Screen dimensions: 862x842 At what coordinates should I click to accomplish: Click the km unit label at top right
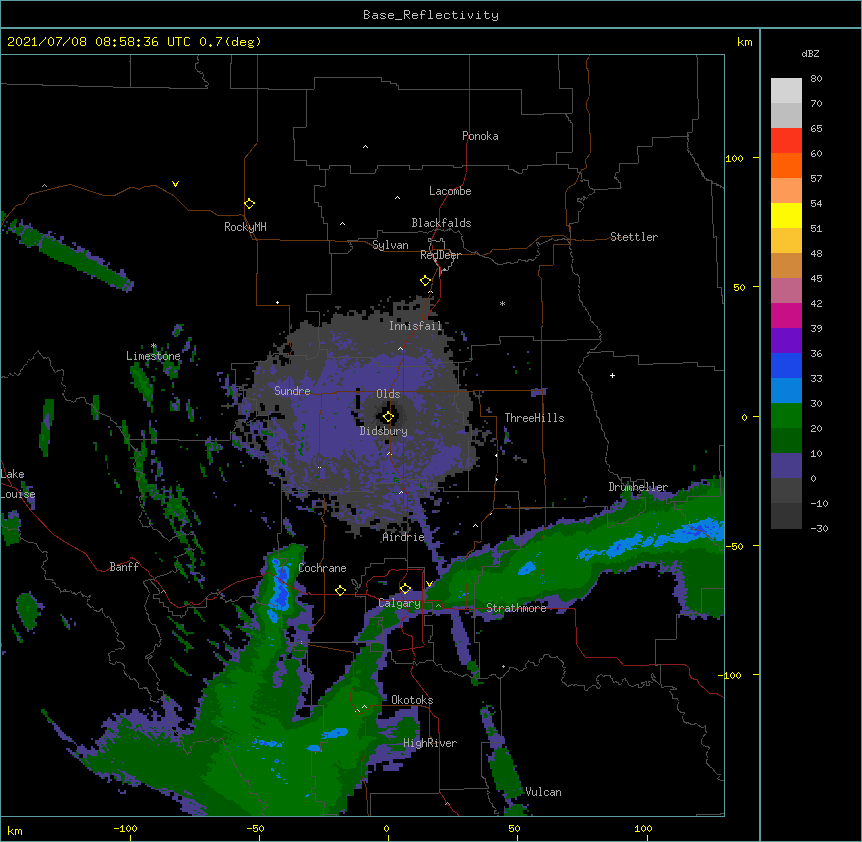tap(745, 42)
